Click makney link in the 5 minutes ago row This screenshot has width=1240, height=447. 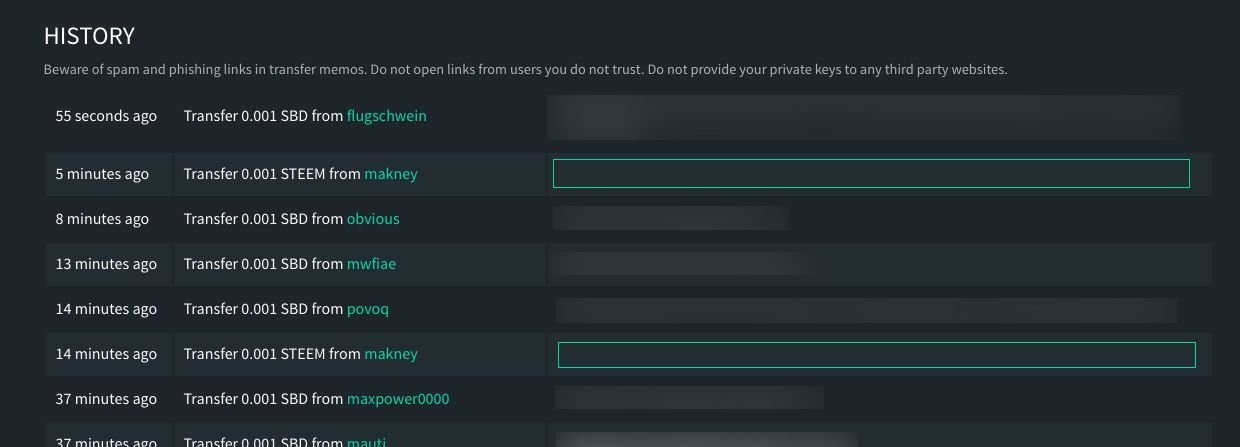click(391, 174)
